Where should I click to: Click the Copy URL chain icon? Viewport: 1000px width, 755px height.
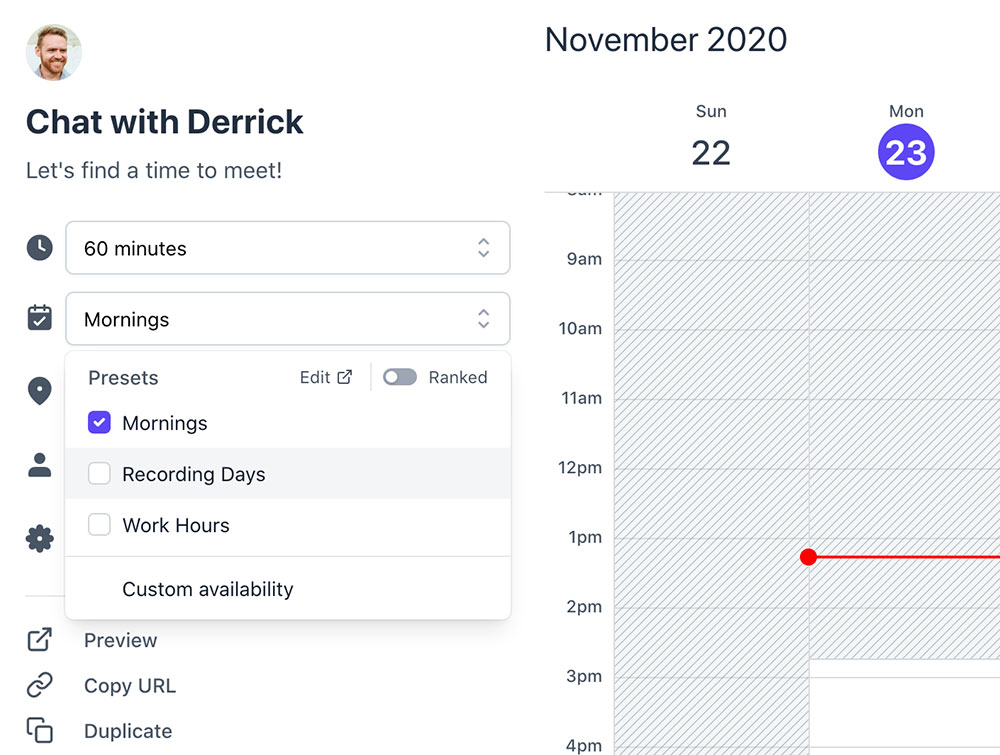coord(39,686)
